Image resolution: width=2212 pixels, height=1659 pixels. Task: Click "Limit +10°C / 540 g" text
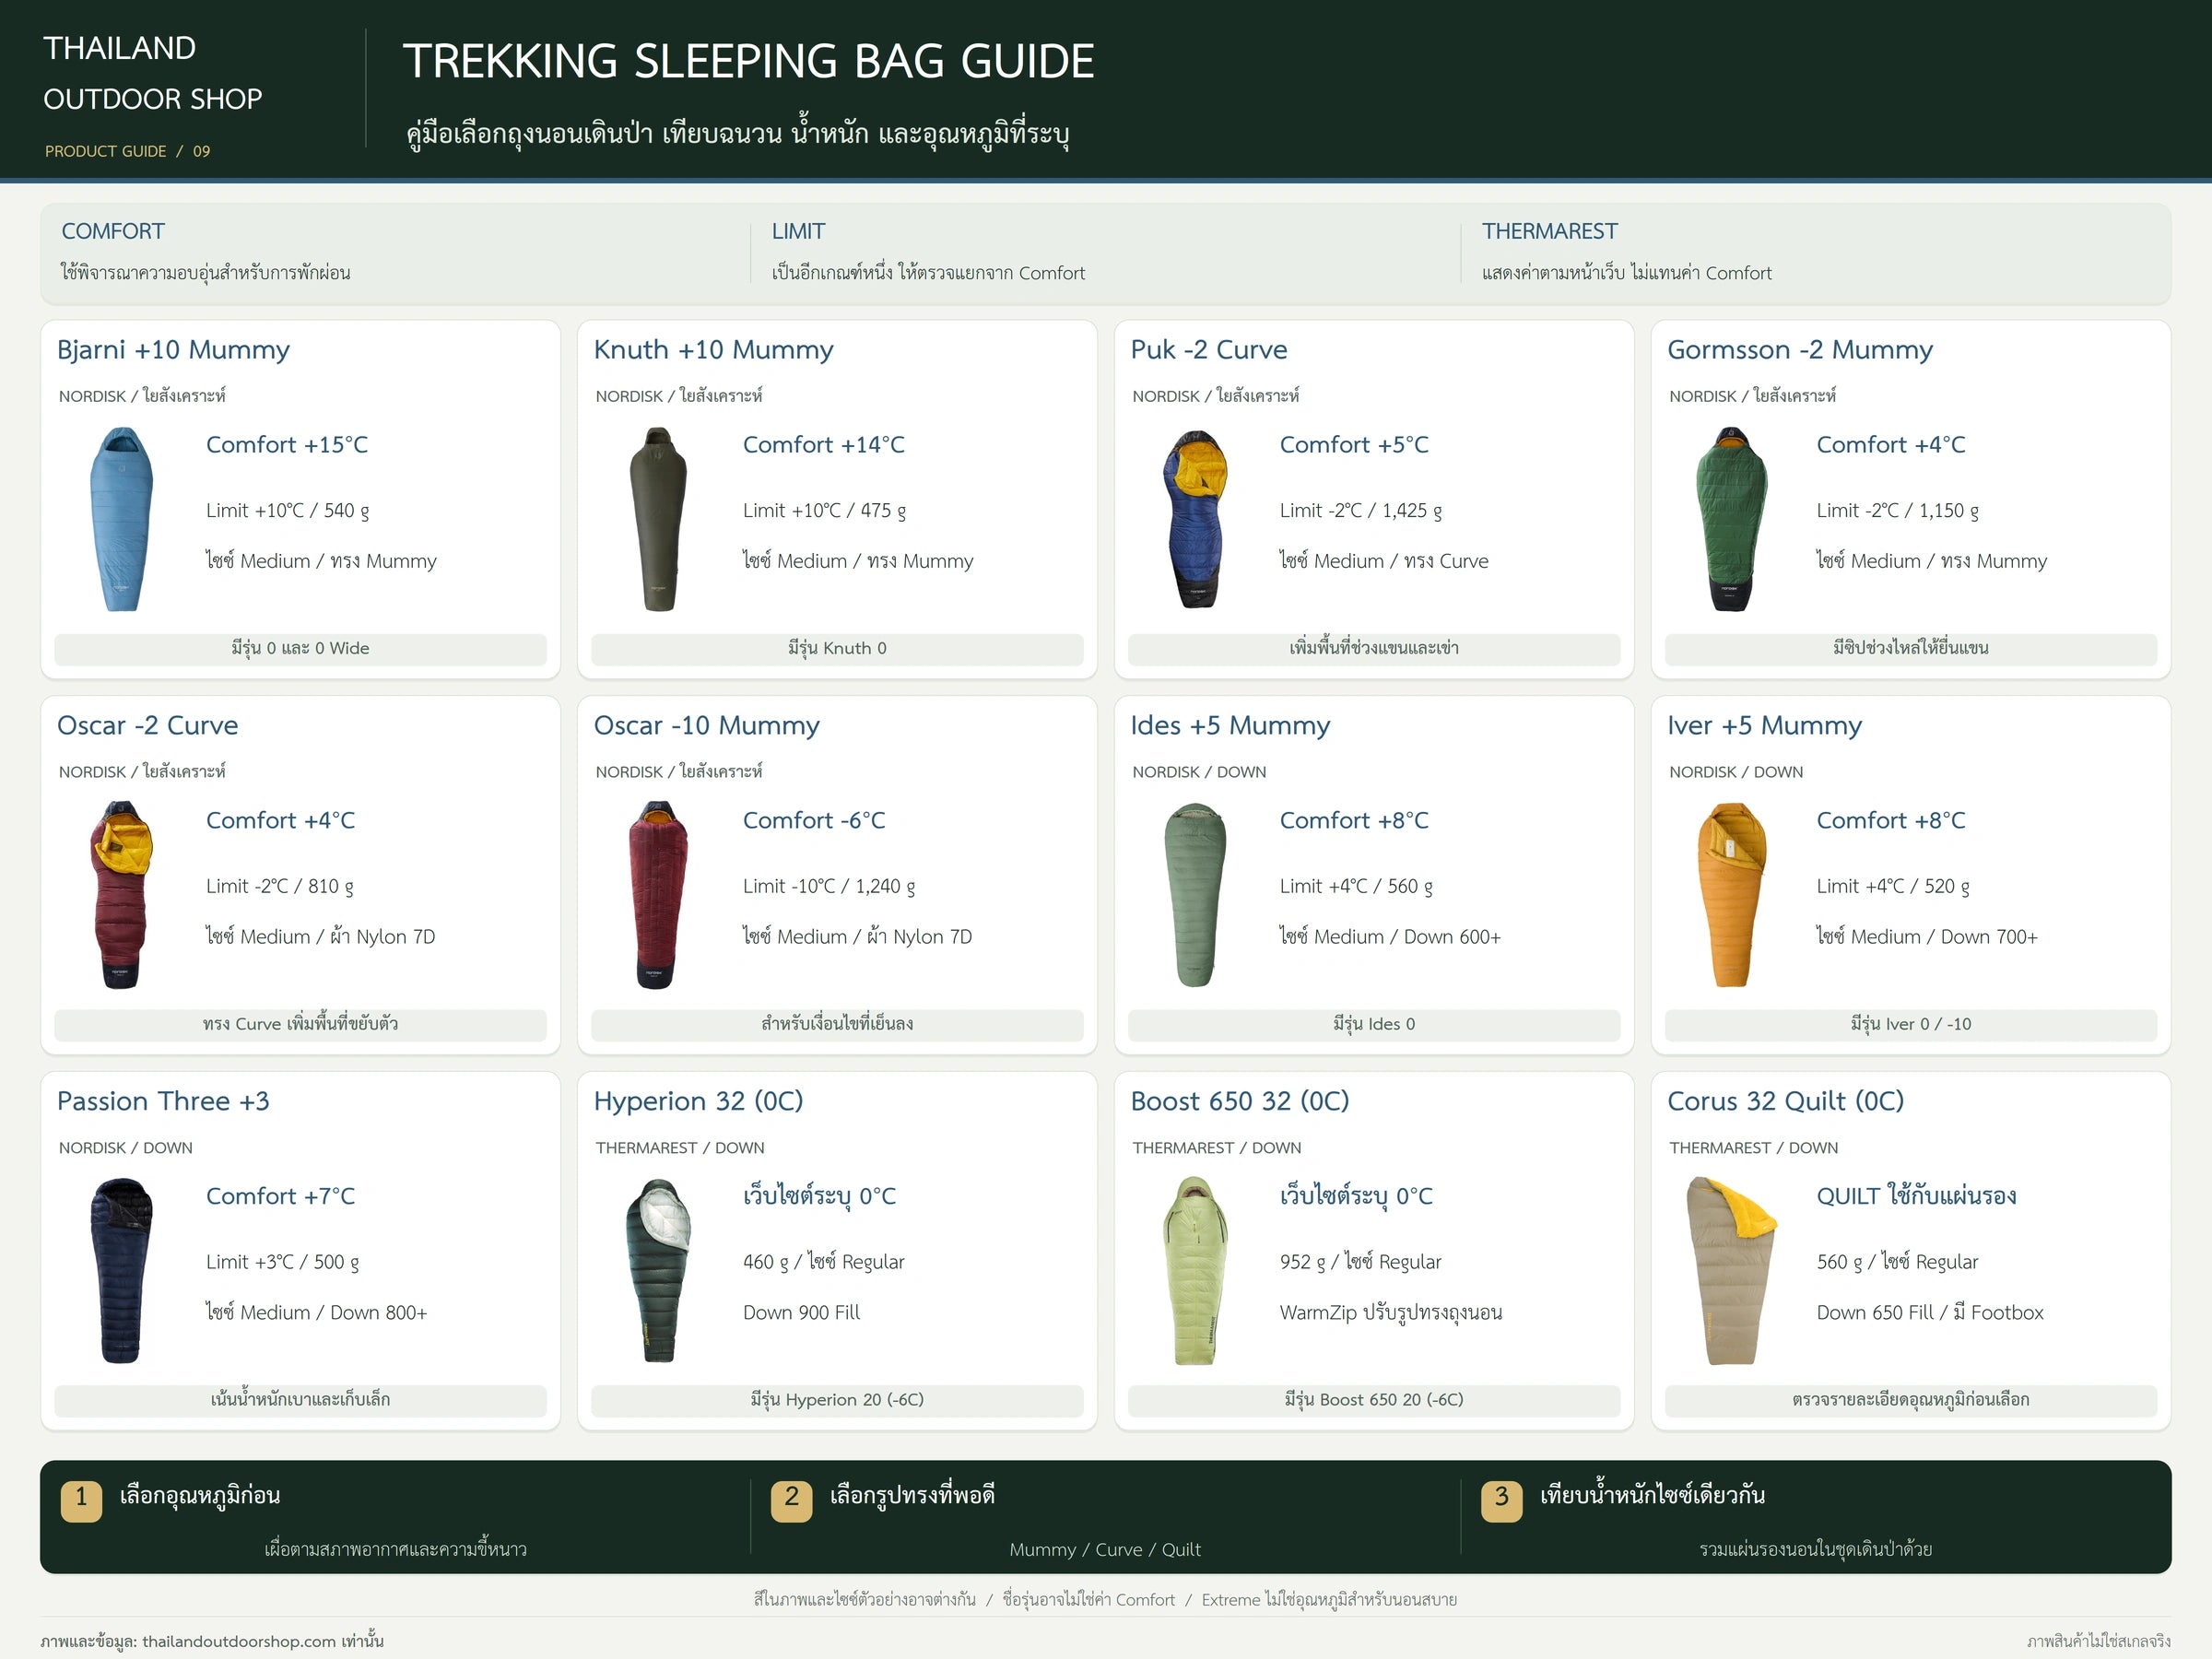[x=287, y=511]
